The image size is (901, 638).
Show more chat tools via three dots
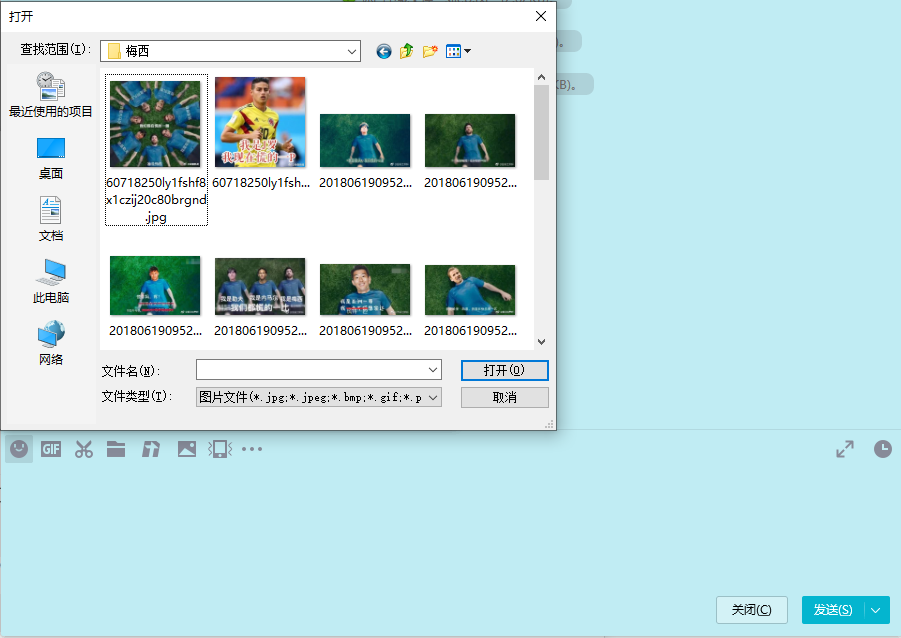tap(252, 449)
